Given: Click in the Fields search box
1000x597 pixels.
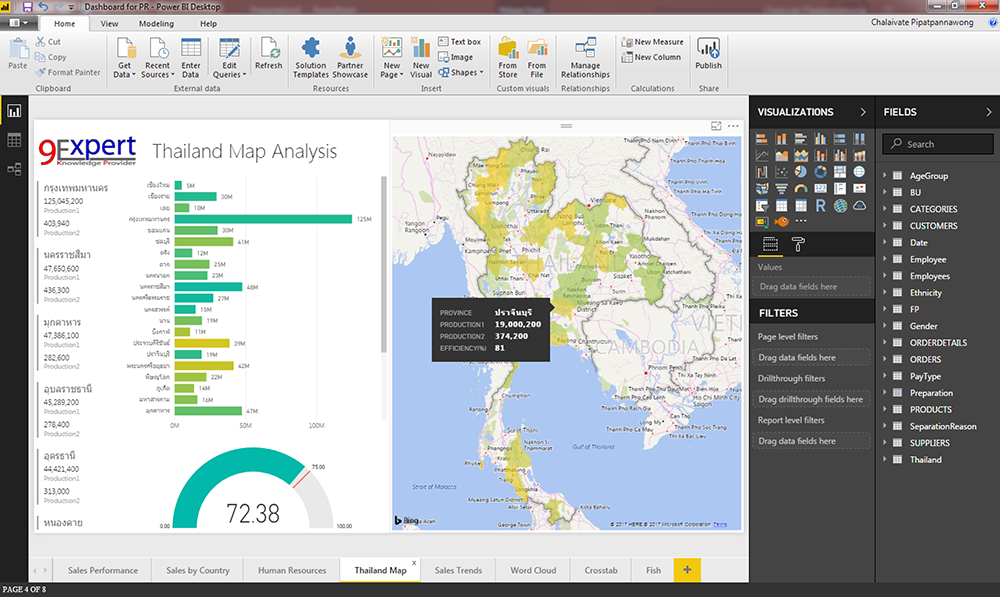Looking at the screenshot, I should click(938, 144).
